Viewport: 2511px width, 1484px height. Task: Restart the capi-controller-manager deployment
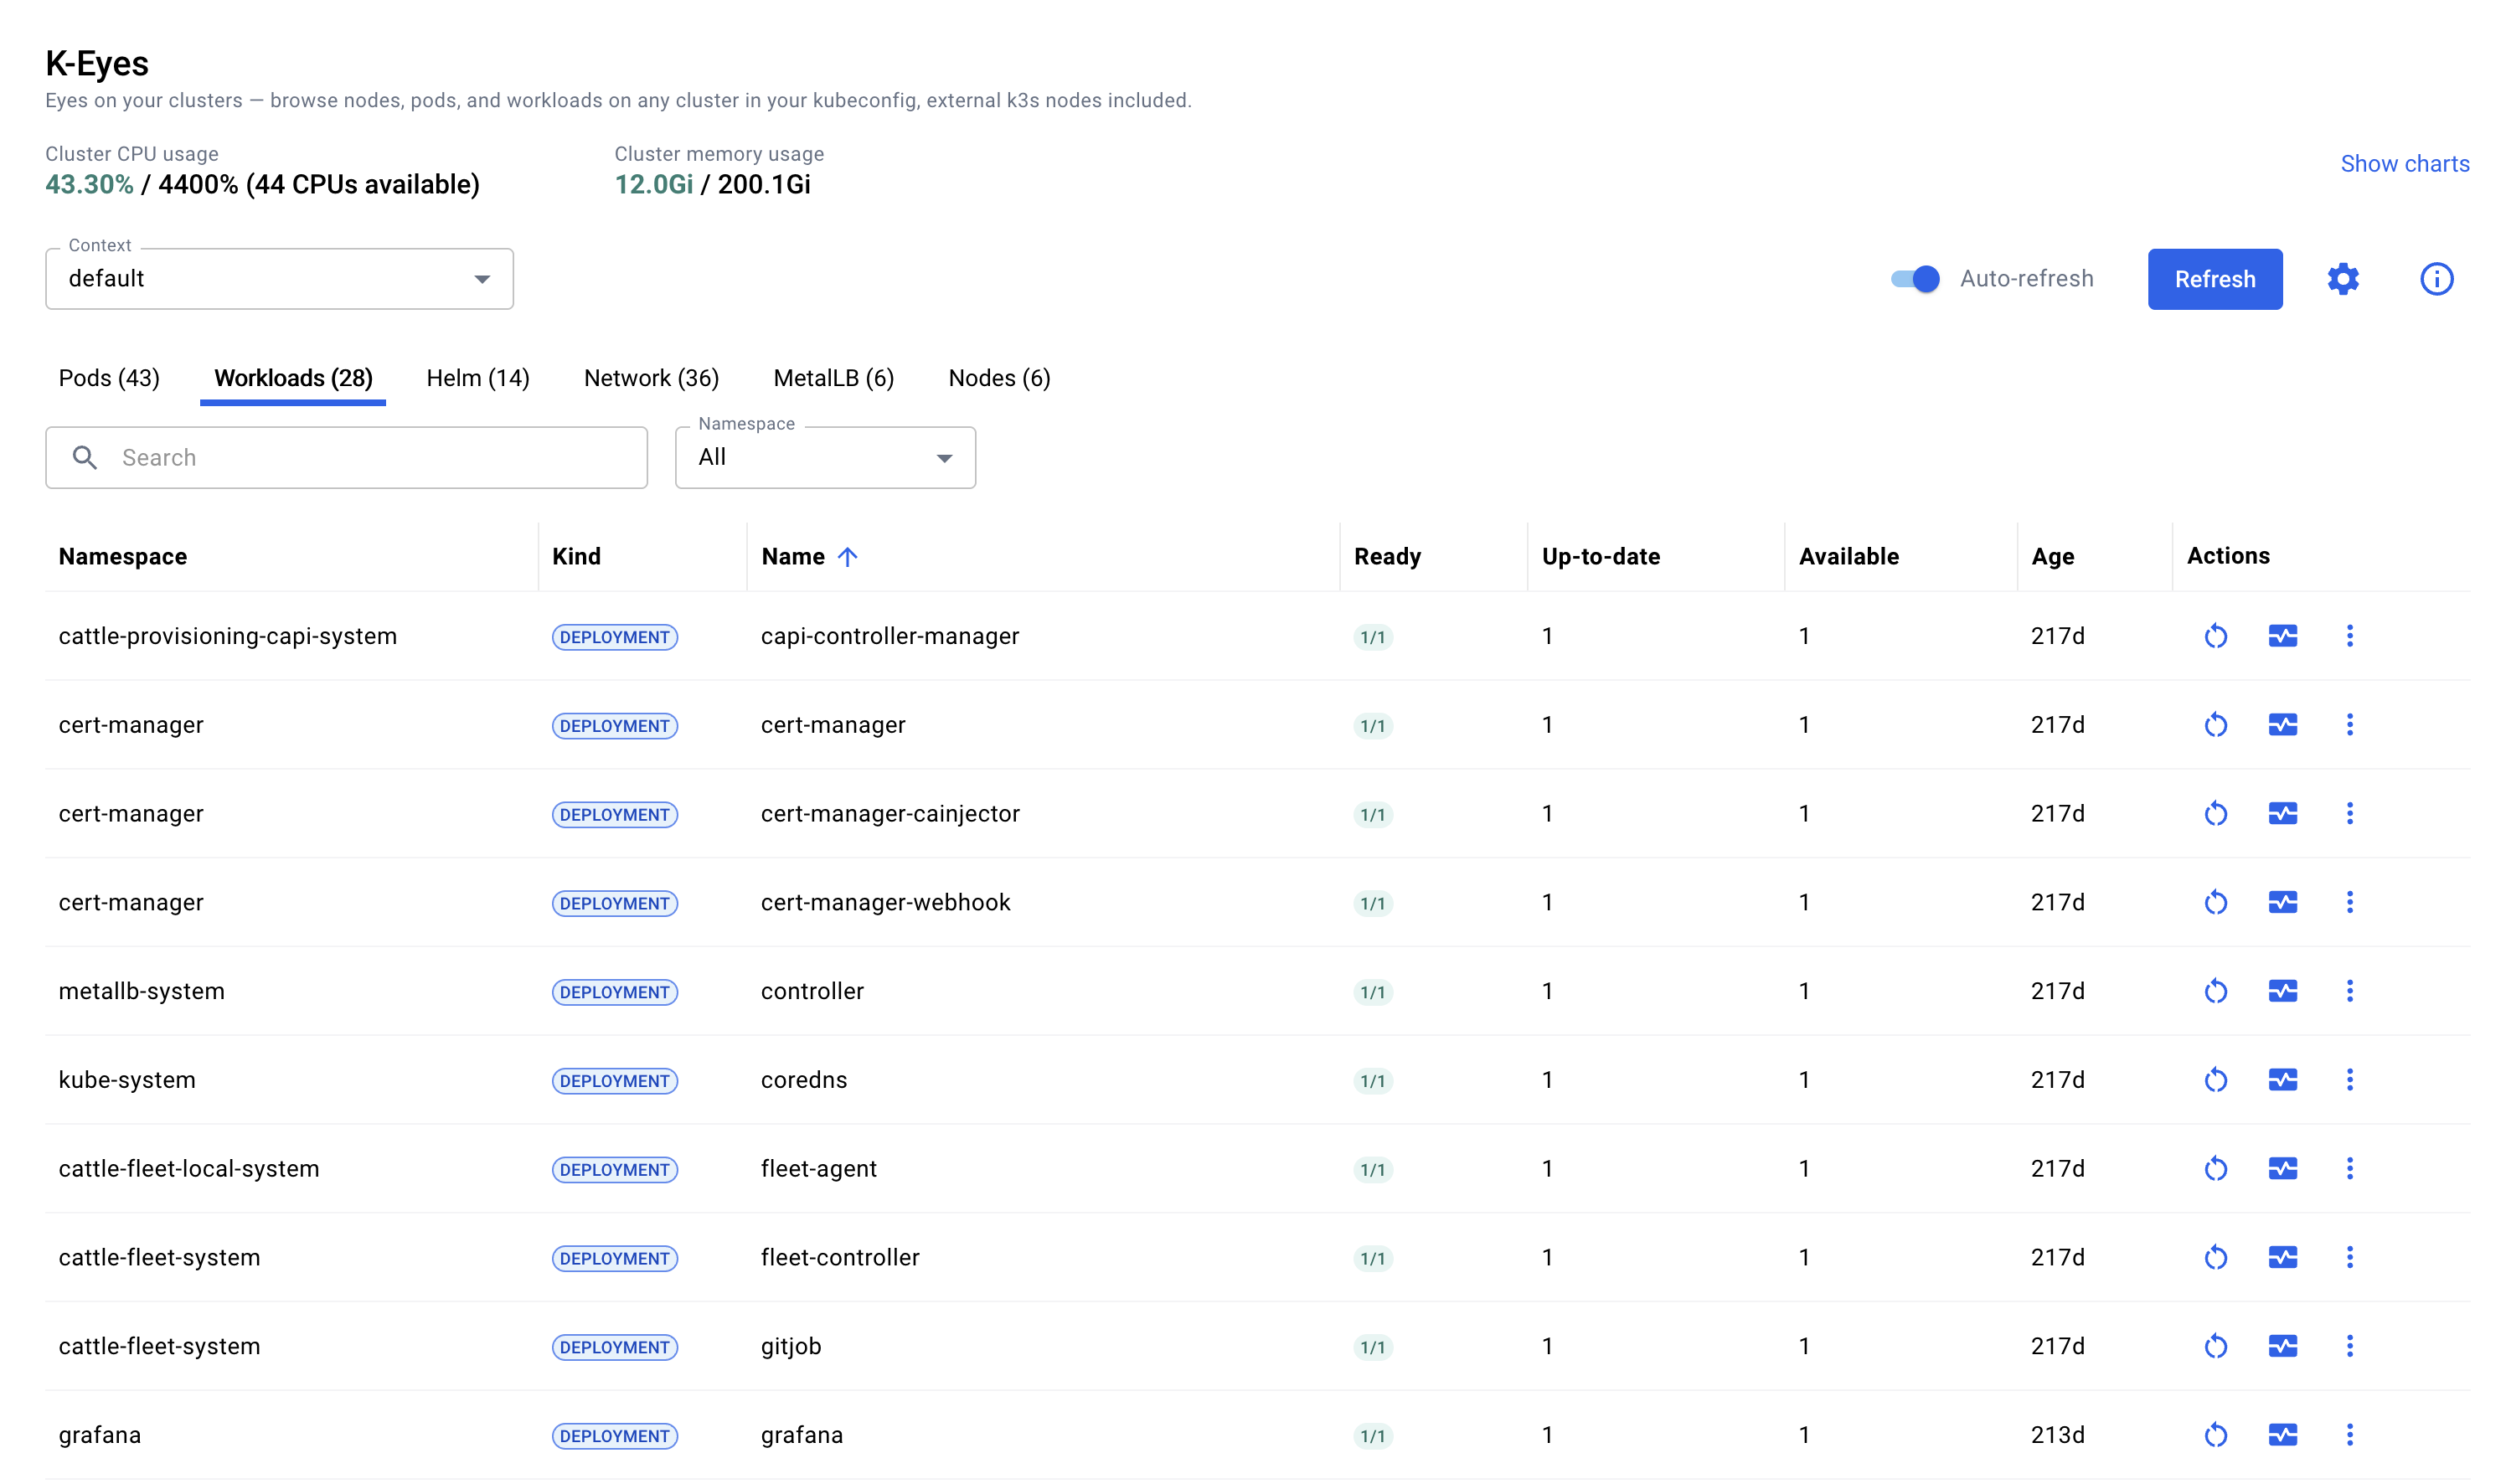[x=2215, y=636]
